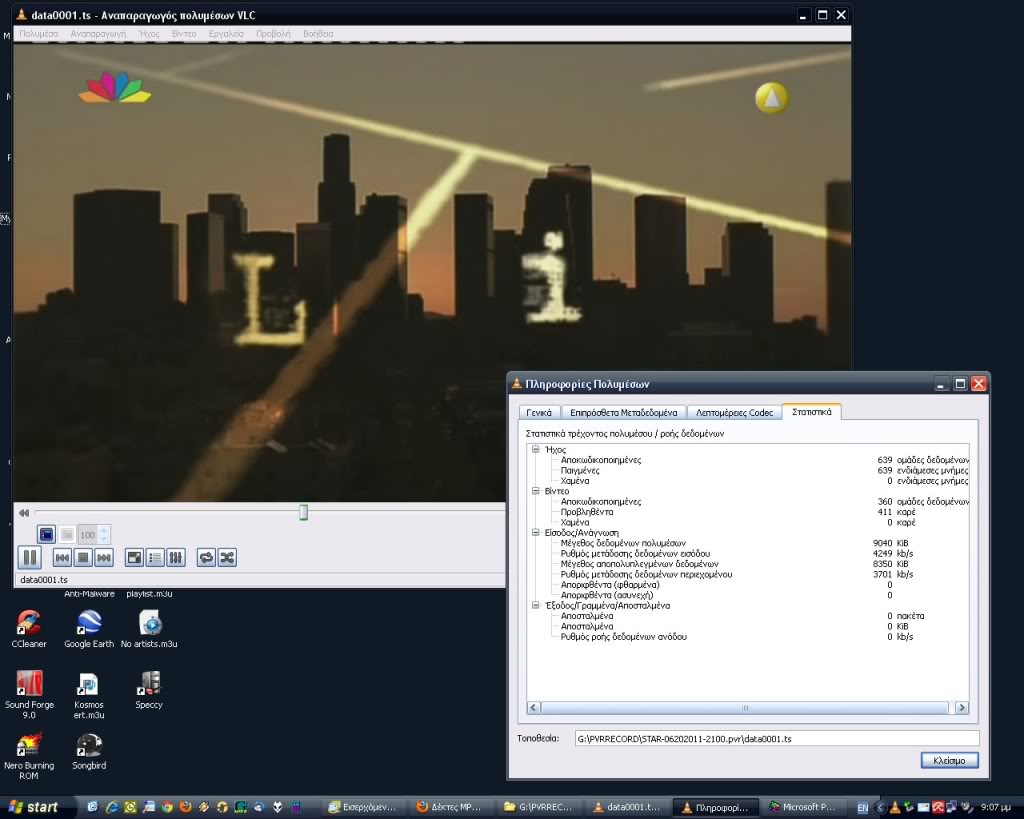This screenshot has height=819, width=1024.
Task: Toggle shuffle random playback
Action: [x=227, y=557]
